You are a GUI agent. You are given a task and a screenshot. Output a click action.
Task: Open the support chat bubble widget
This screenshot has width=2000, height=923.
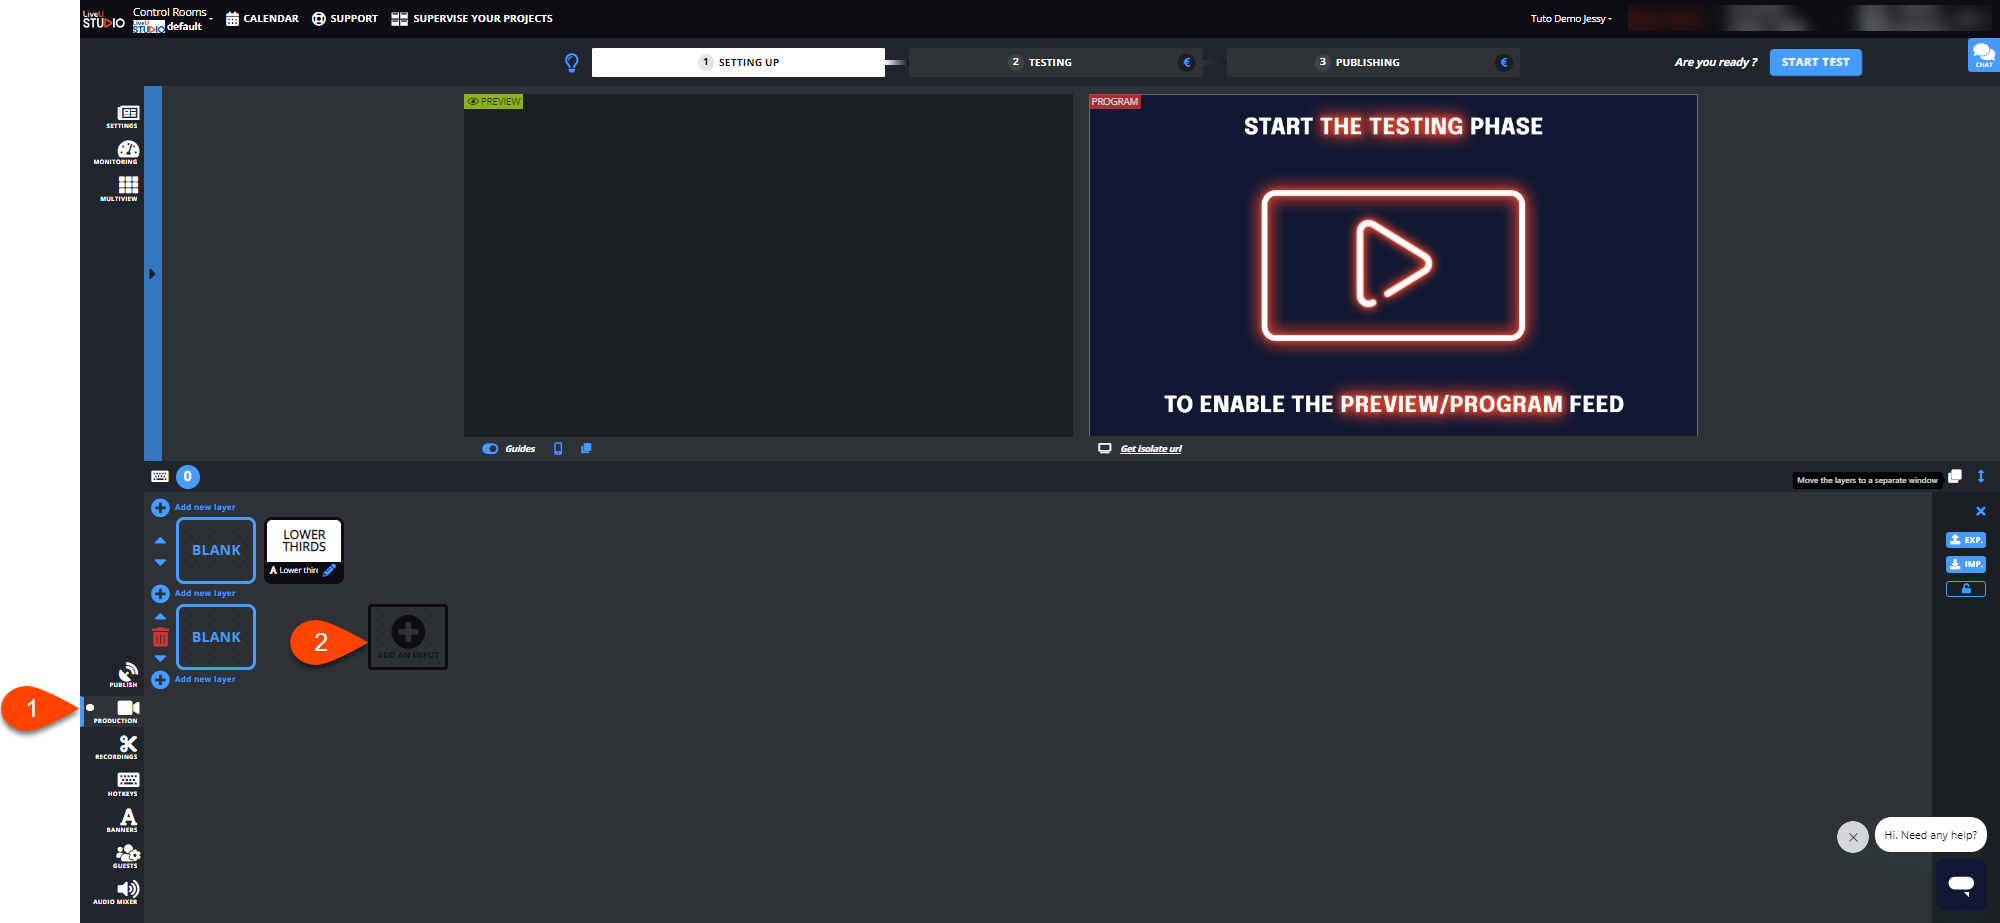pyautogui.click(x=1961, y=884)
